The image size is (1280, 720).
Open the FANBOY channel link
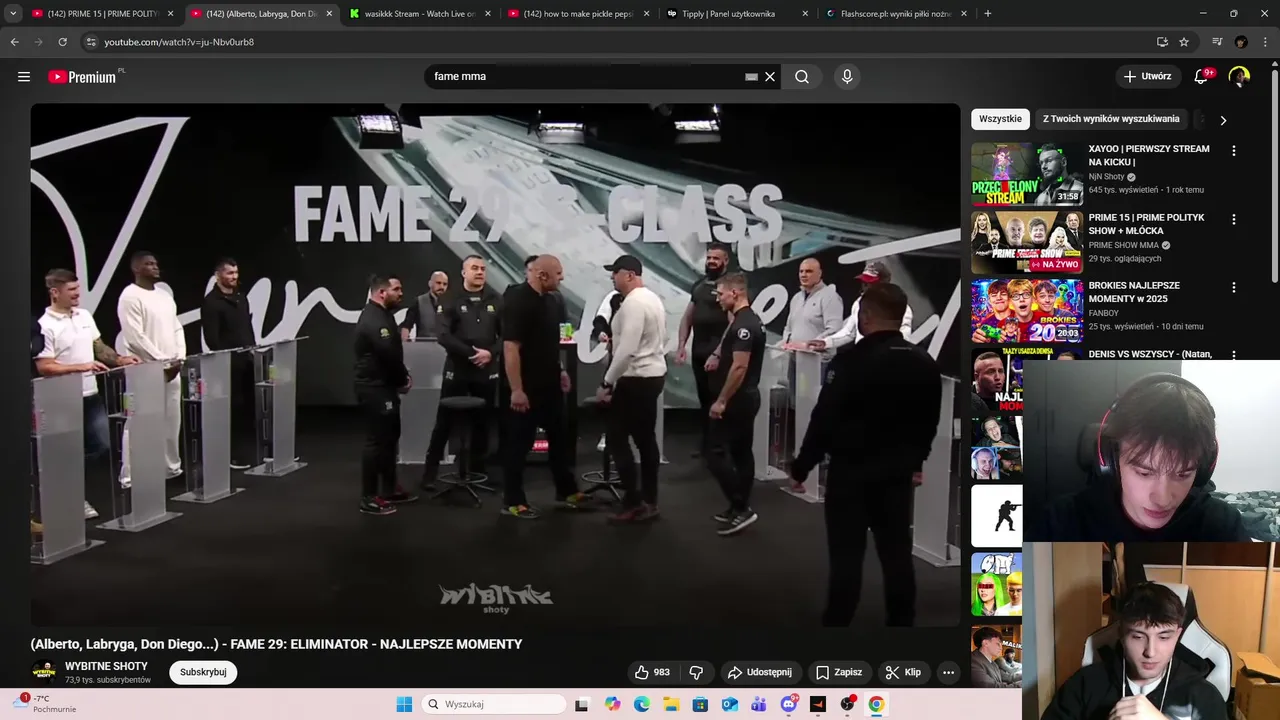coord(1104,313)
